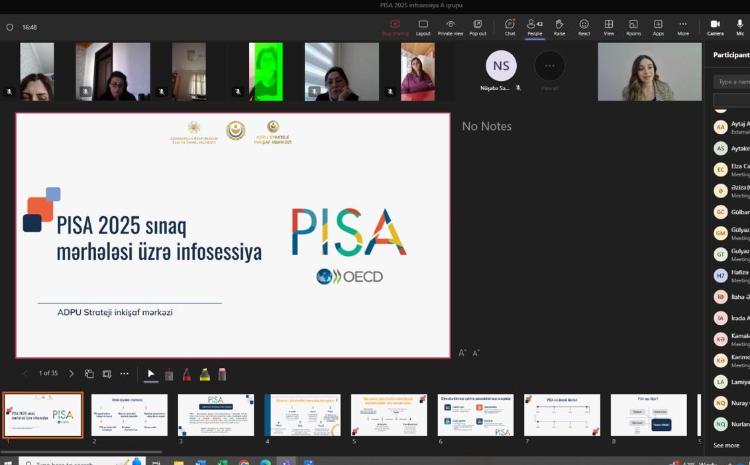Open the Apps panel
This screenshot has width=750, height=465.
[658, 26]
